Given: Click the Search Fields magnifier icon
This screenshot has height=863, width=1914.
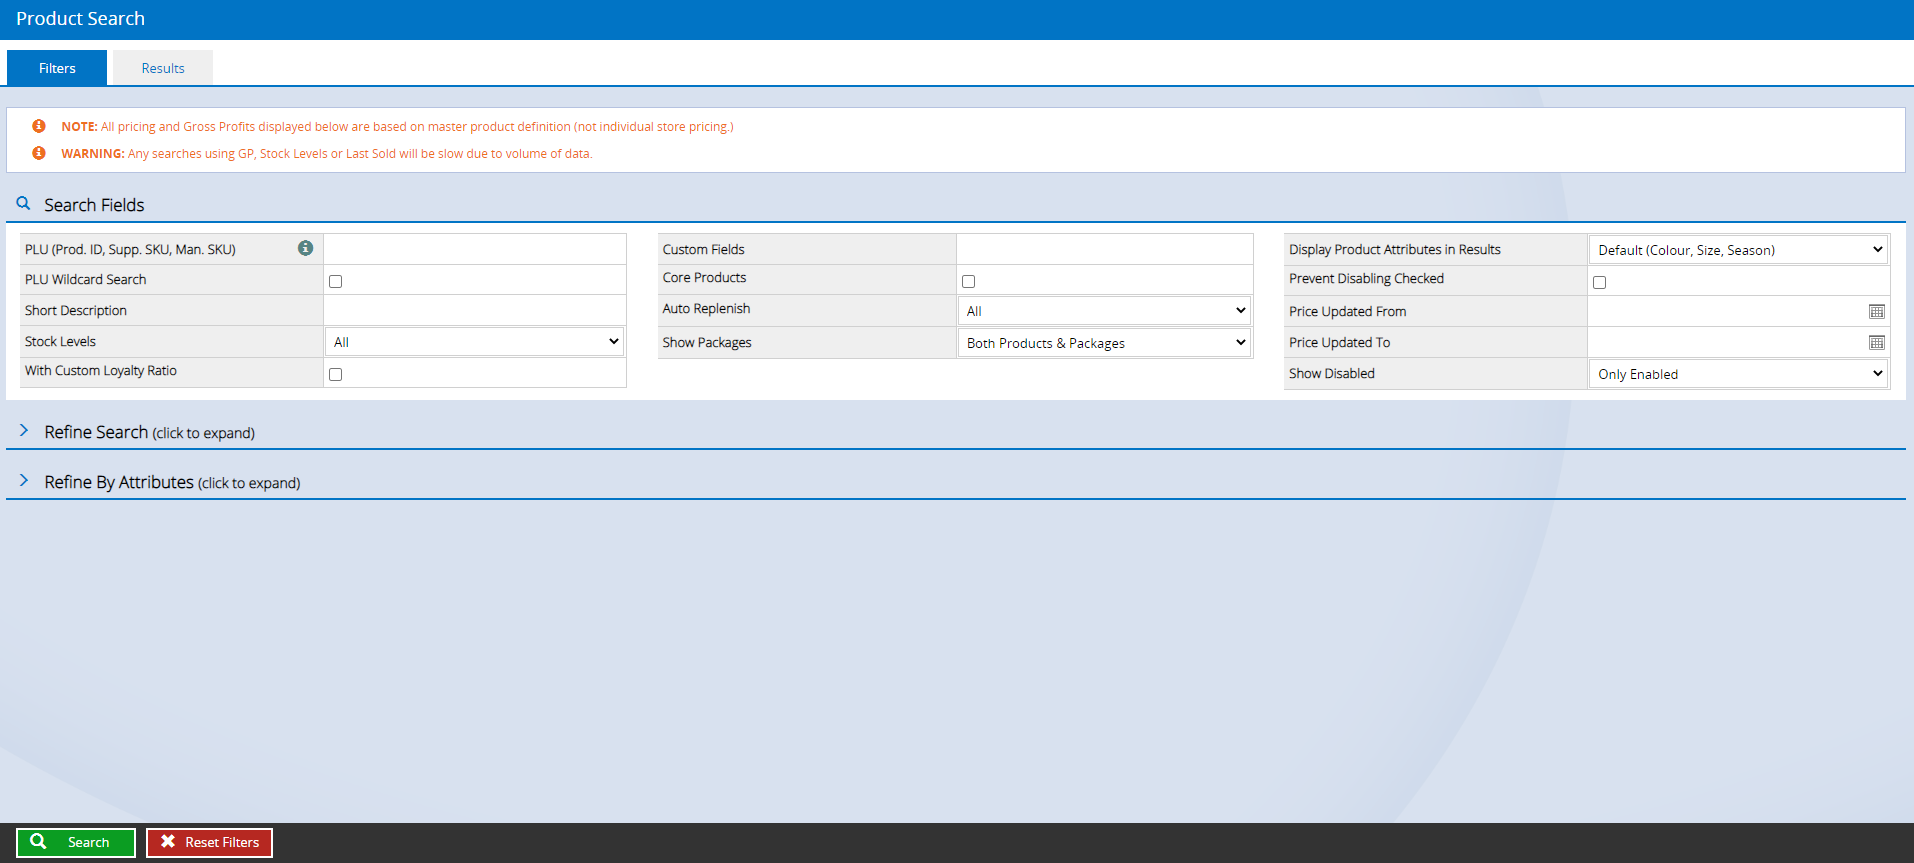Looking at the screenshot, I should point(23,203).
